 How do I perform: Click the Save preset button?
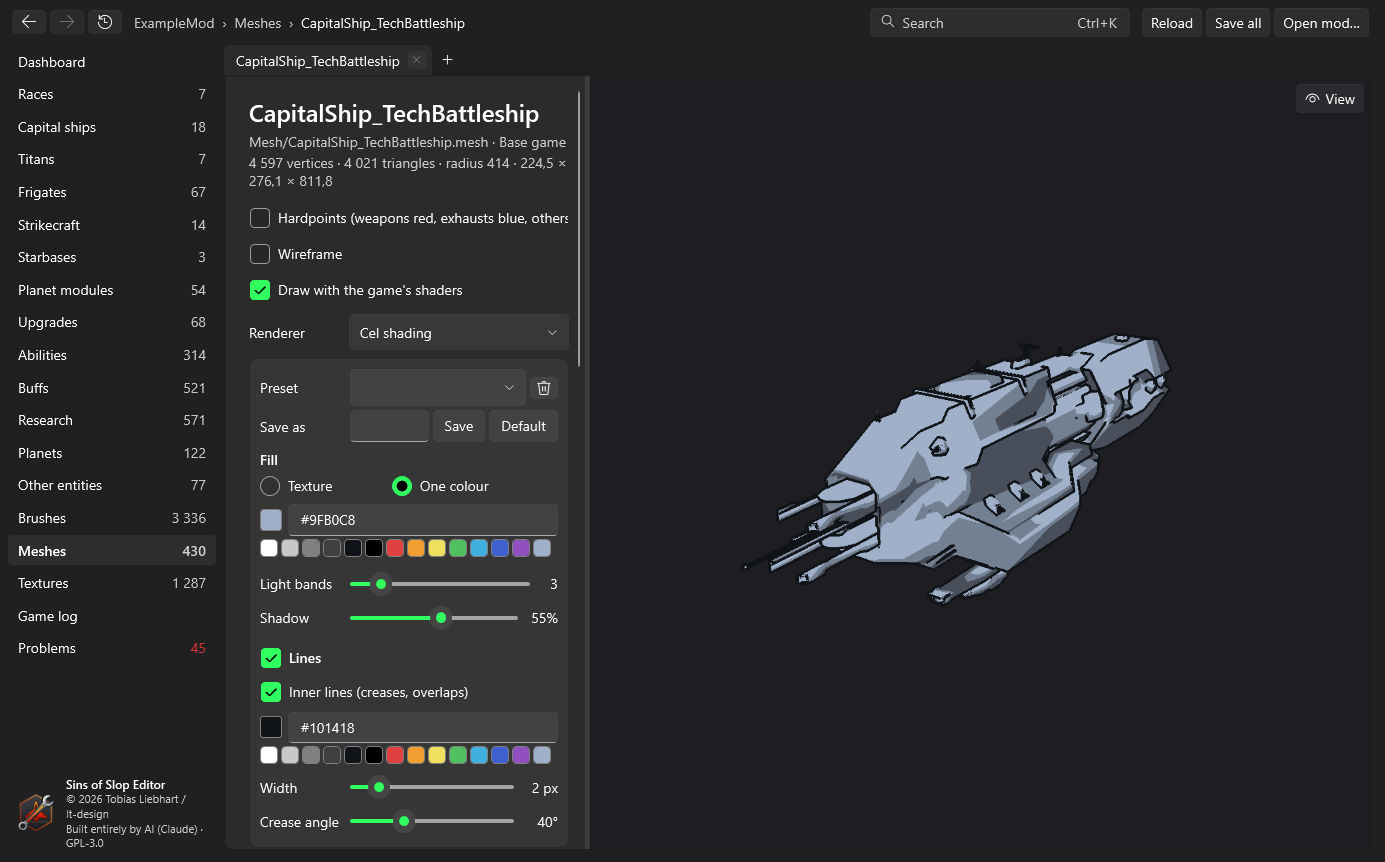point(459,426)
